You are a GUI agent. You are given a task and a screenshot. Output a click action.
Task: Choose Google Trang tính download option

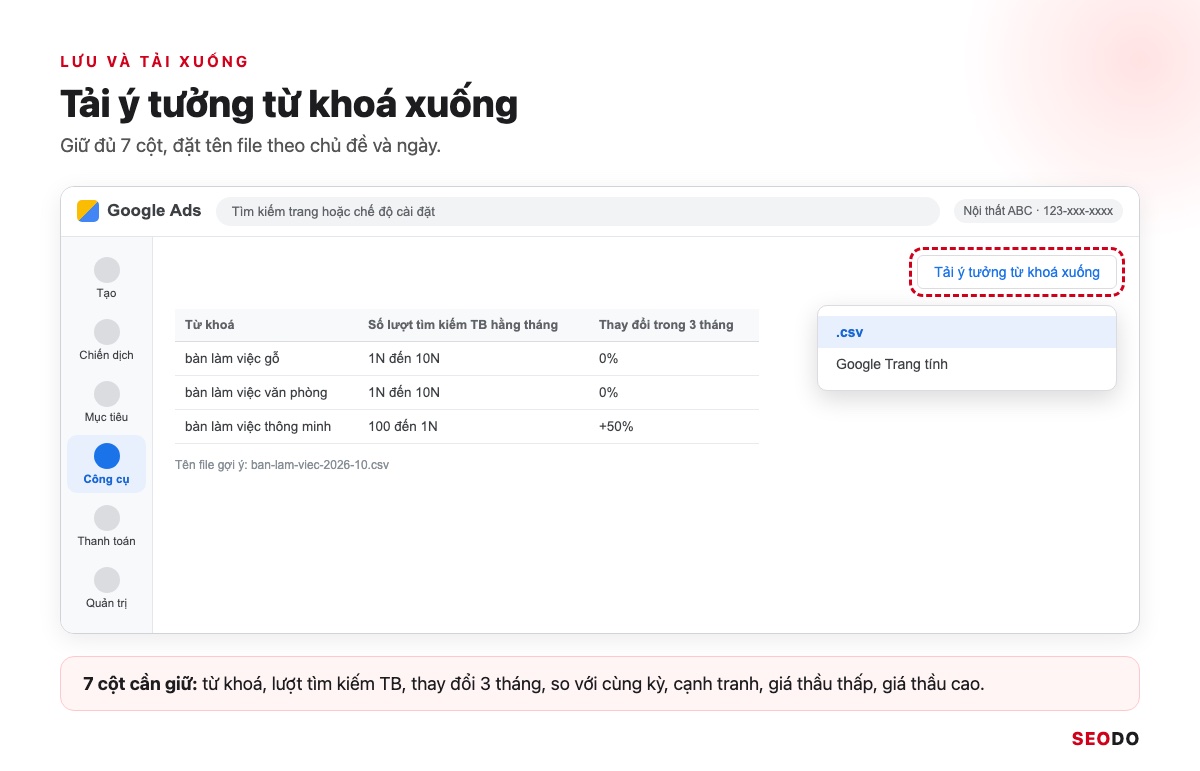[966, 364]
